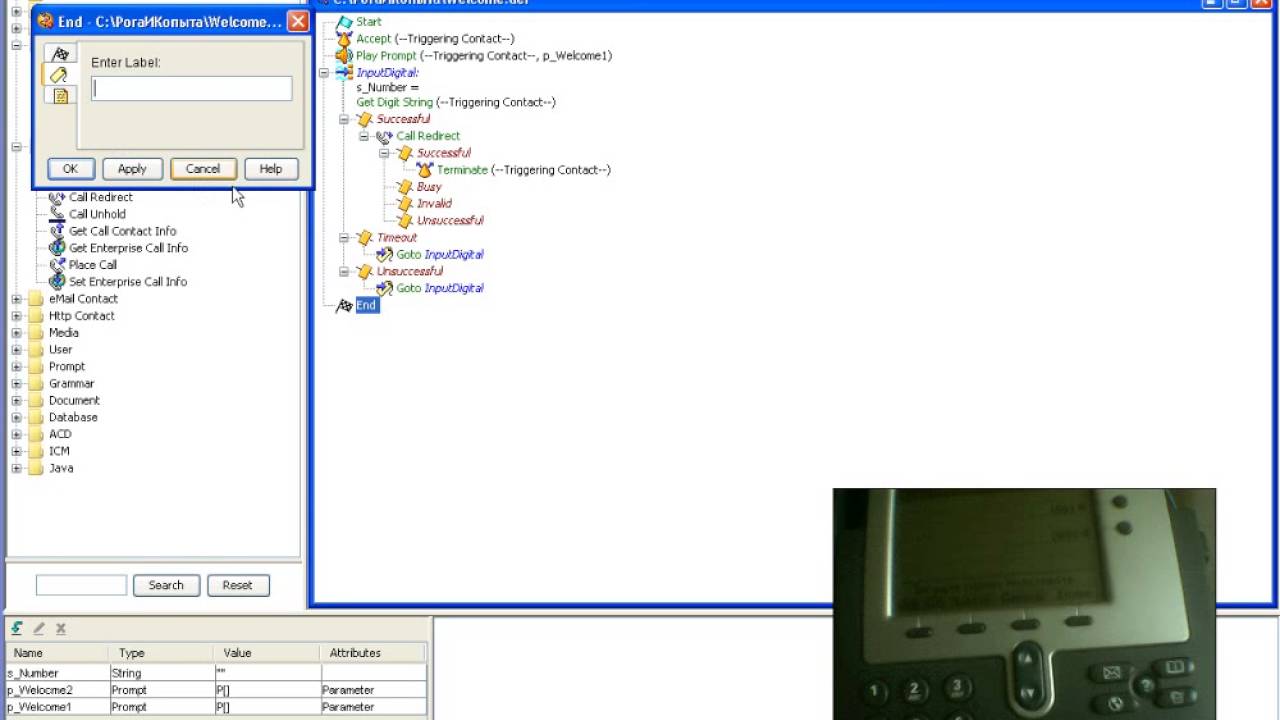Screen dimensions: 1280x720
Task: Collapse the InputDigital label node
Action: (324, 73)
